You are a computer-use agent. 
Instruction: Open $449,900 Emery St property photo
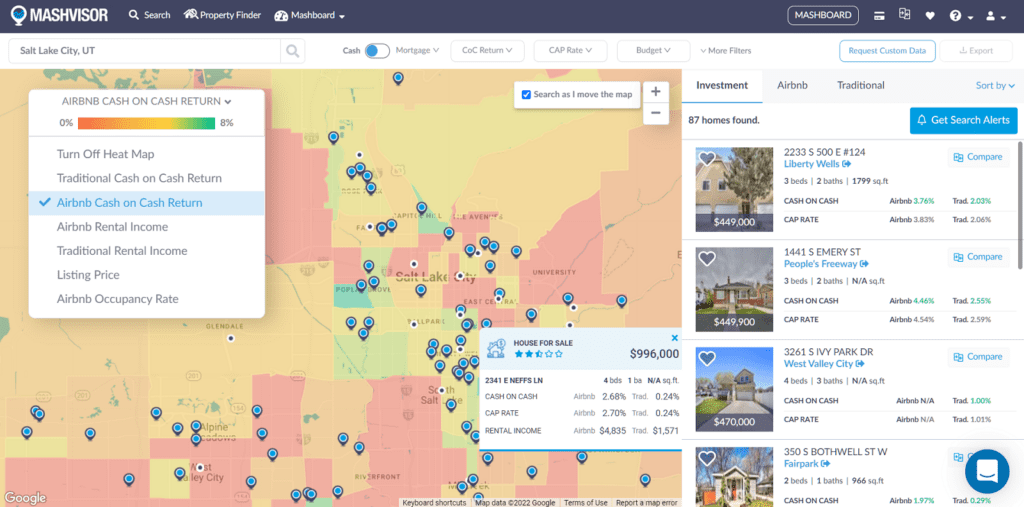click(x=734, y=289)
